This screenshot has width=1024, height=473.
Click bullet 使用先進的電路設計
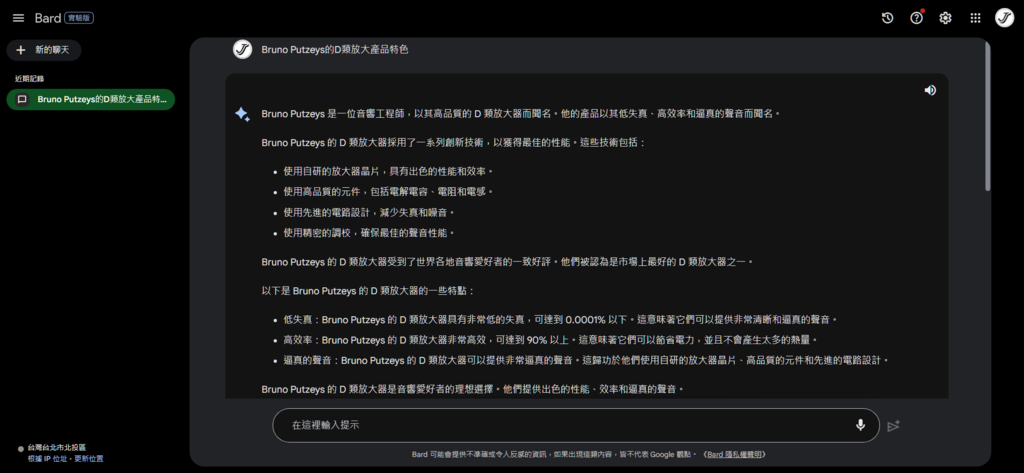pyautogui.click(x=369, y=212)
